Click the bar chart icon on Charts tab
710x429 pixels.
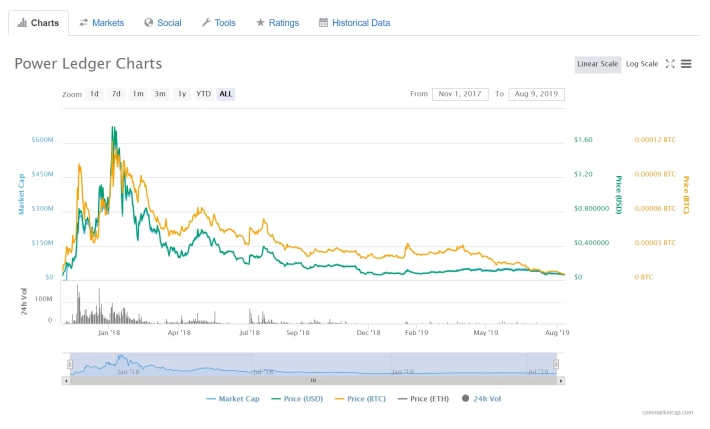(22, 23)
